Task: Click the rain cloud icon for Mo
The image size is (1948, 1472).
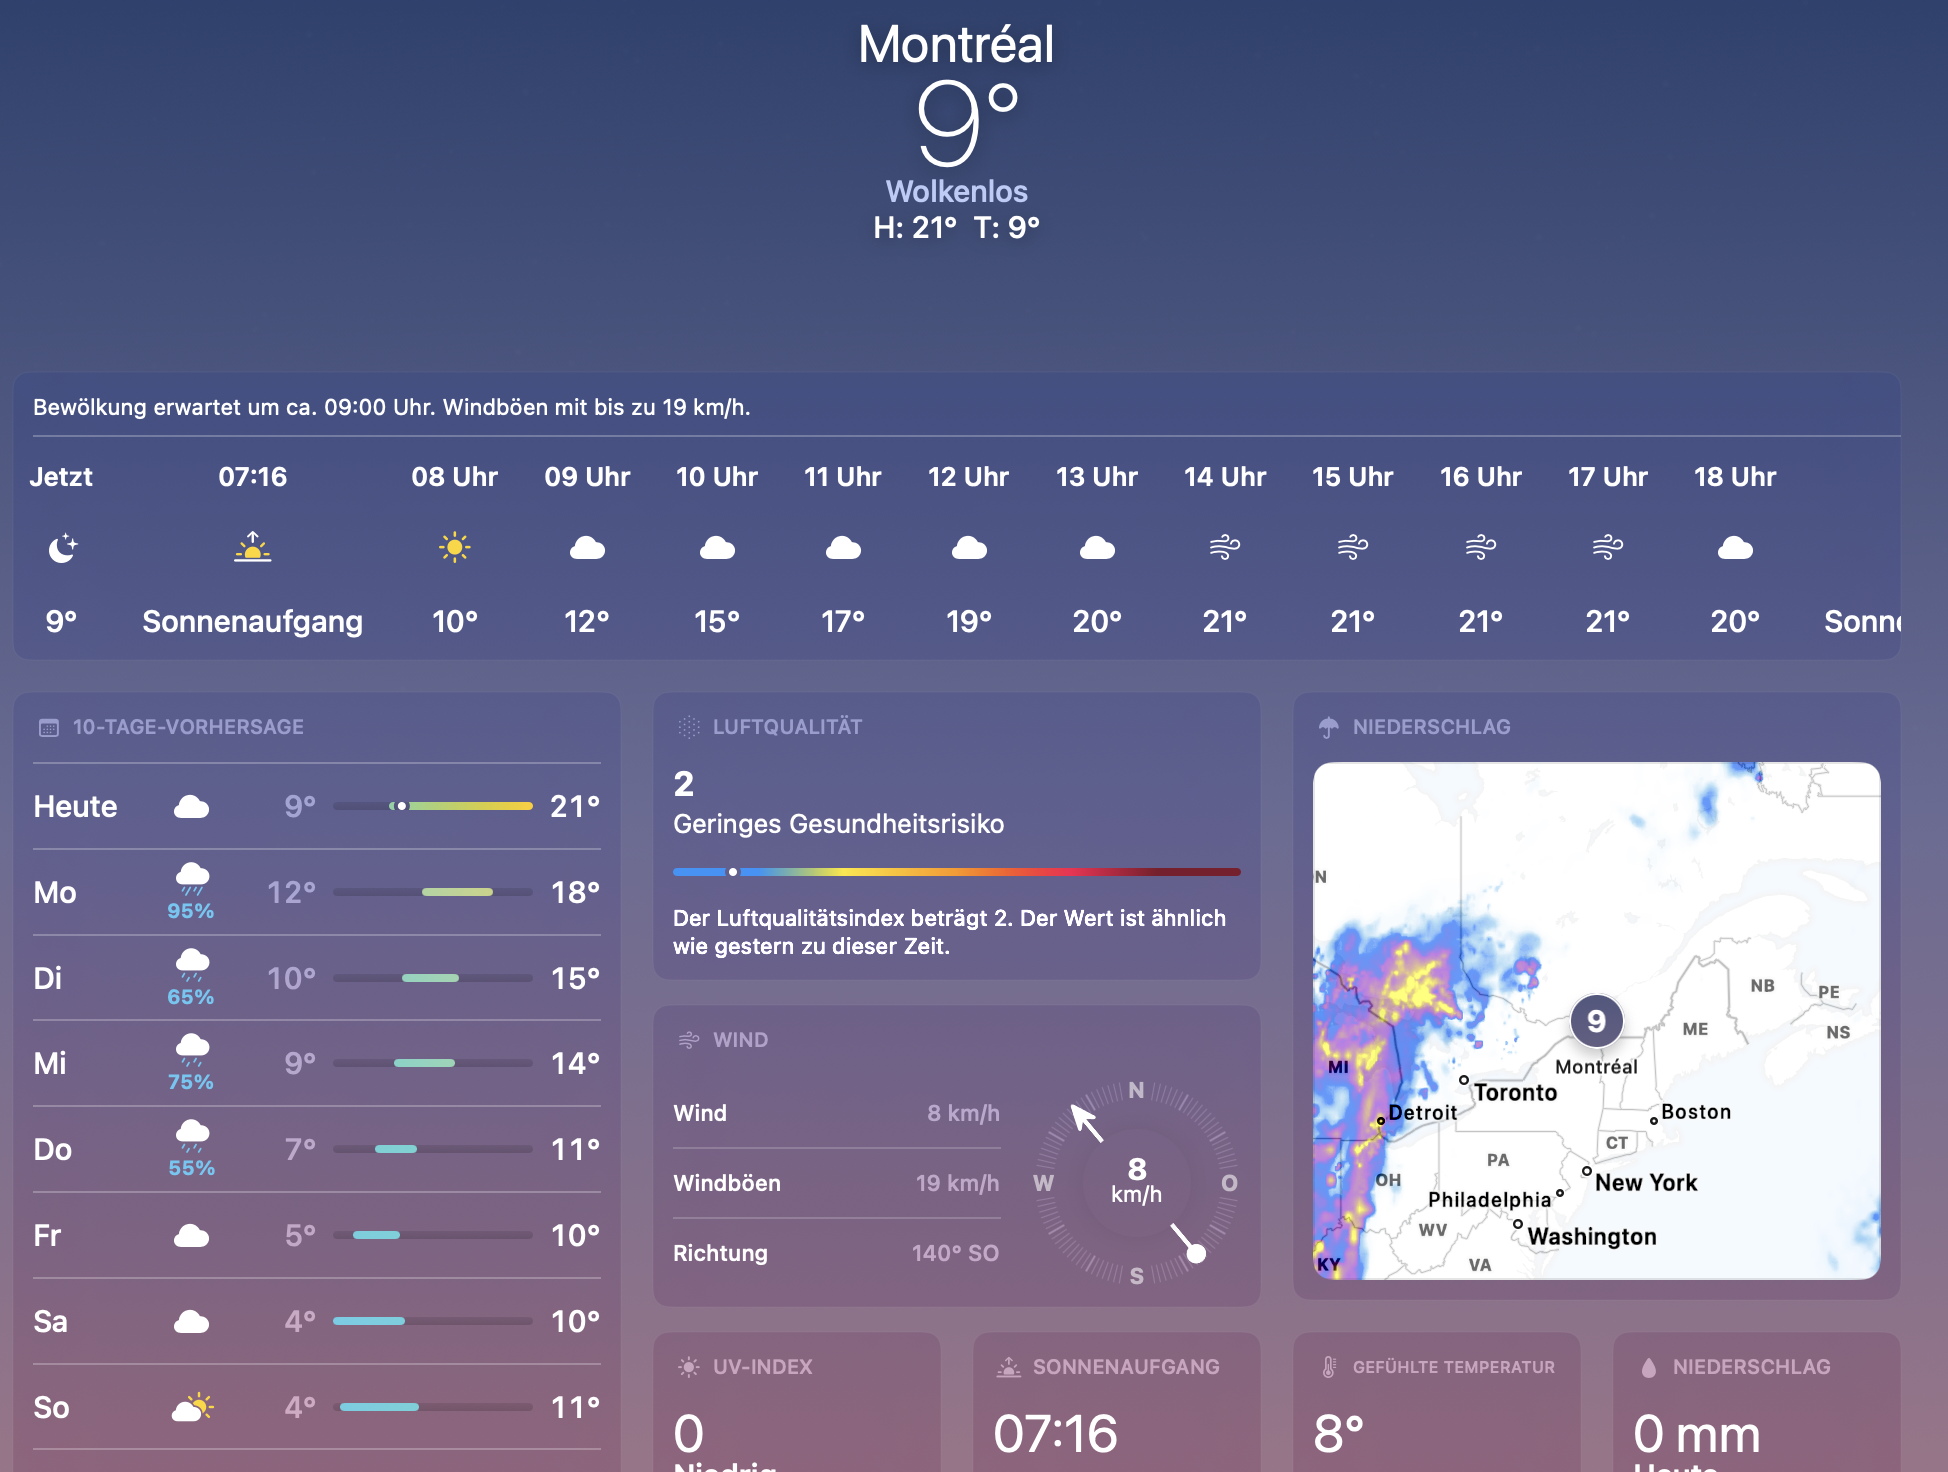Action: 191,878
